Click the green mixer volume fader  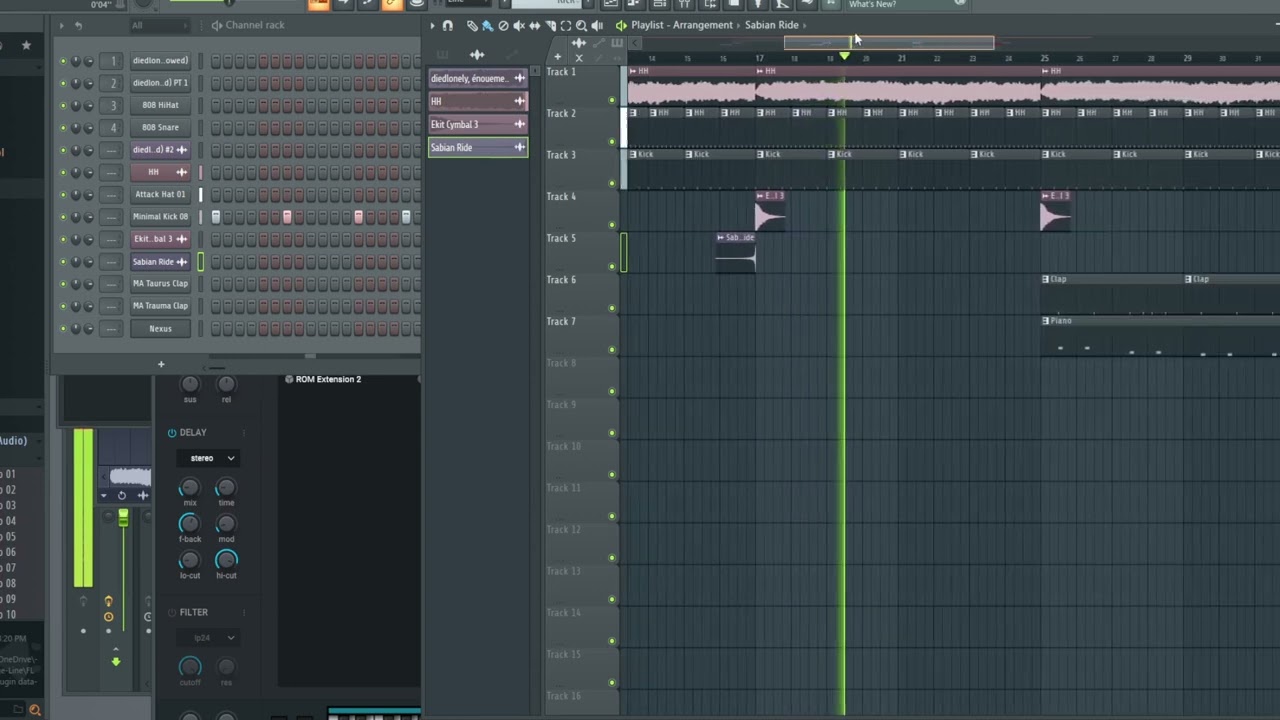click(x=123, y=517)
